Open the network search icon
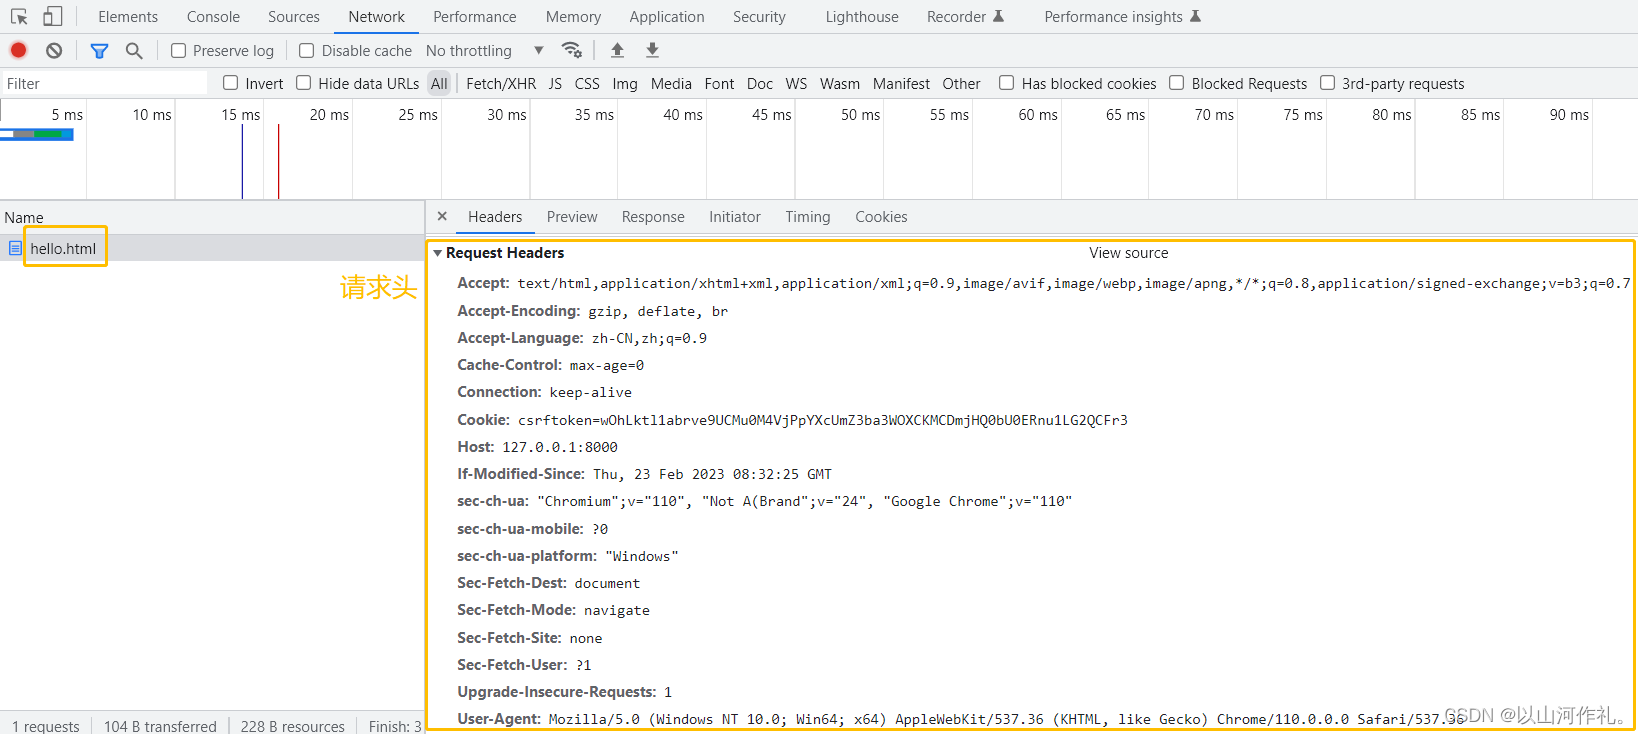 pos(134,50)
